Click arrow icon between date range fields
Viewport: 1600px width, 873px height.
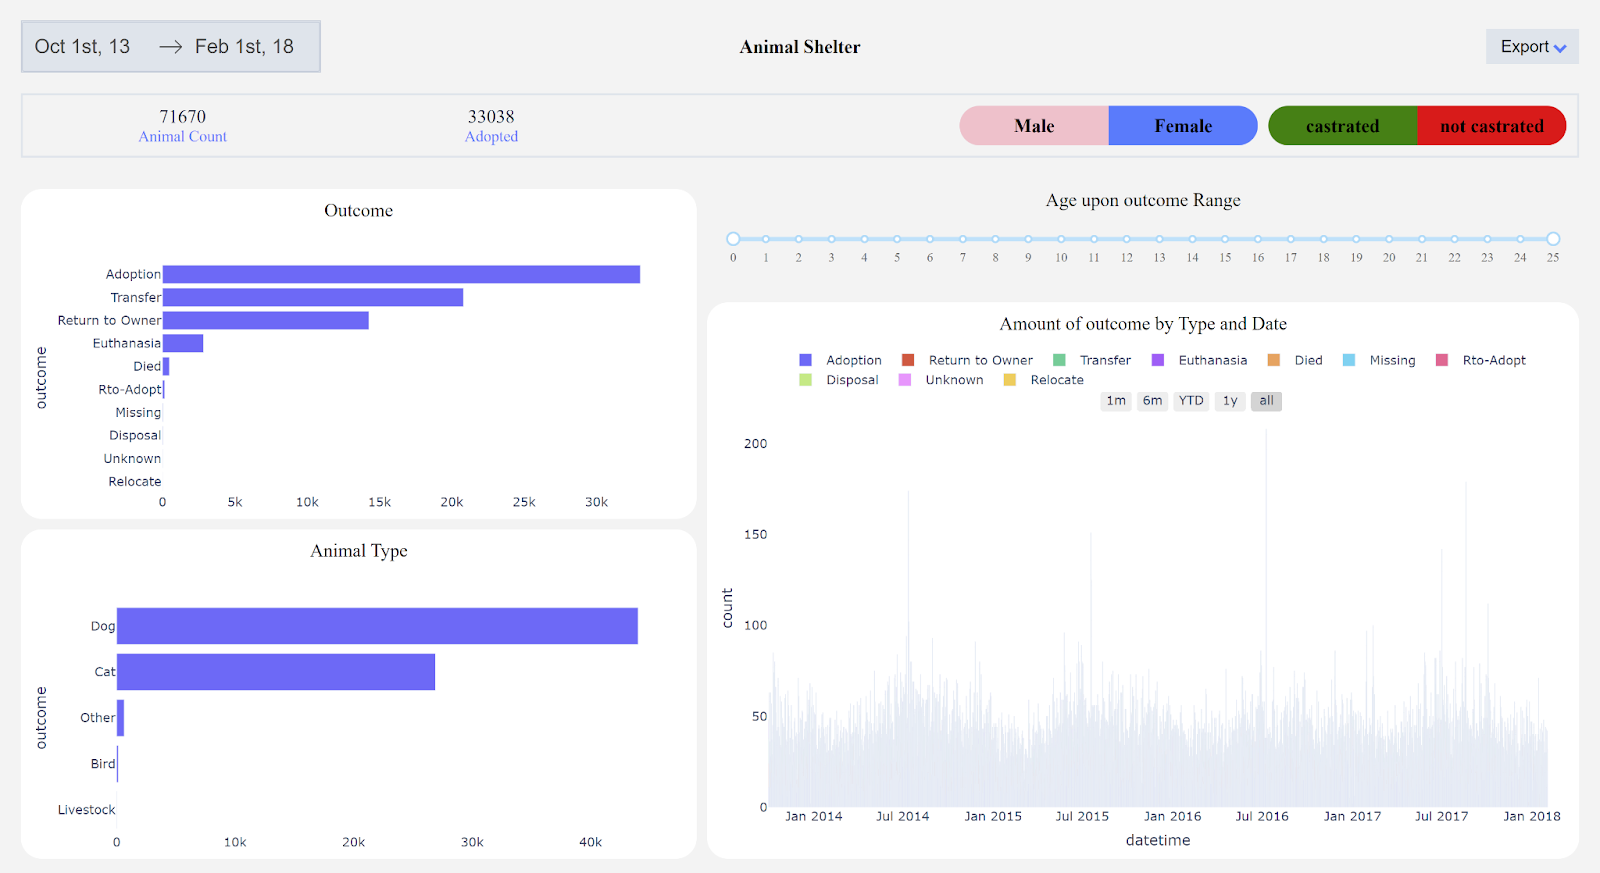(171, 47)
